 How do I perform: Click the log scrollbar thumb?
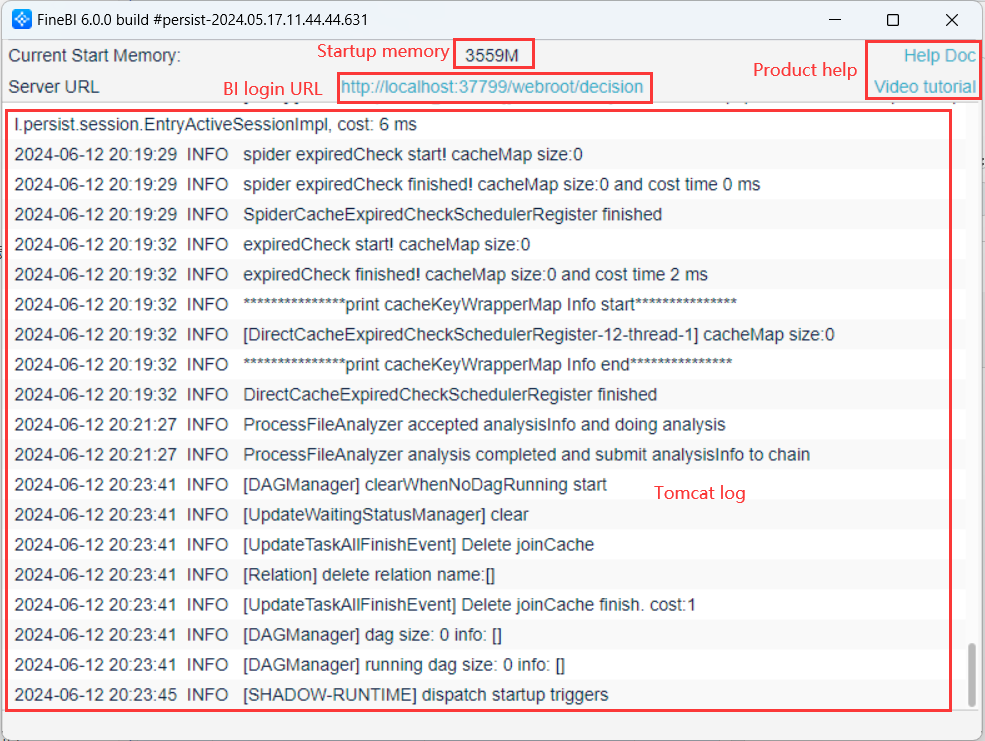[972, 675]
